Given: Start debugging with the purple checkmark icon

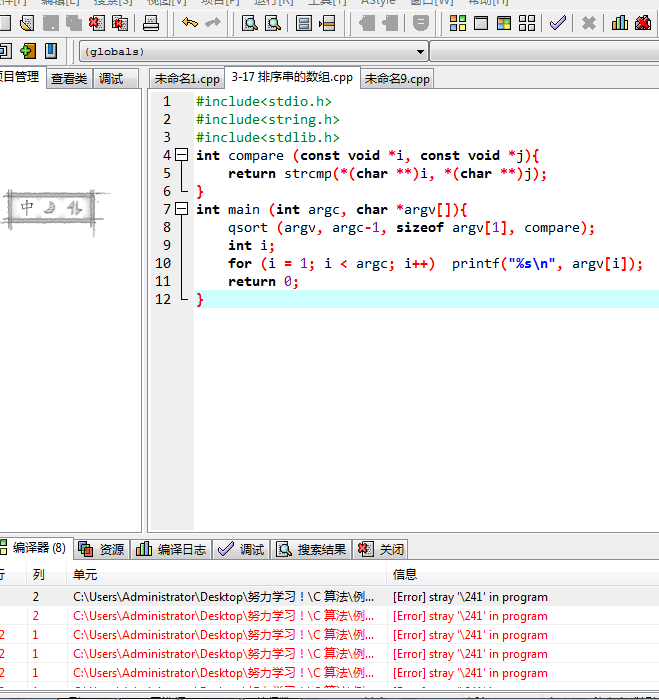Looking at the screenshot, I should 558,22.
